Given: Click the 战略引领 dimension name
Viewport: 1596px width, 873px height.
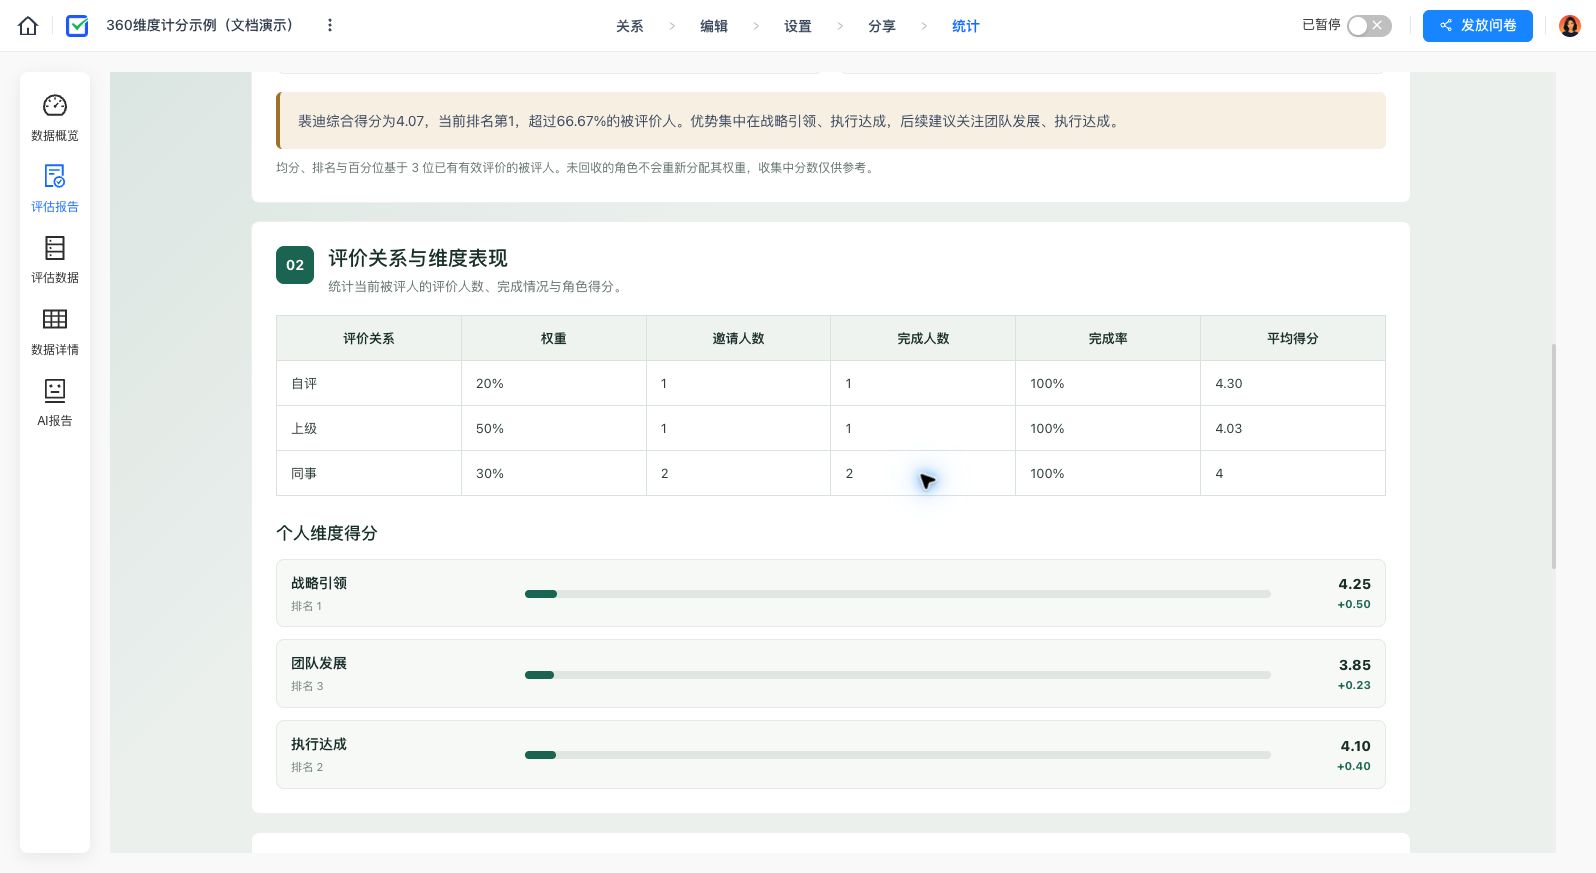Looking at the screenshot, I should click(319, 583).
